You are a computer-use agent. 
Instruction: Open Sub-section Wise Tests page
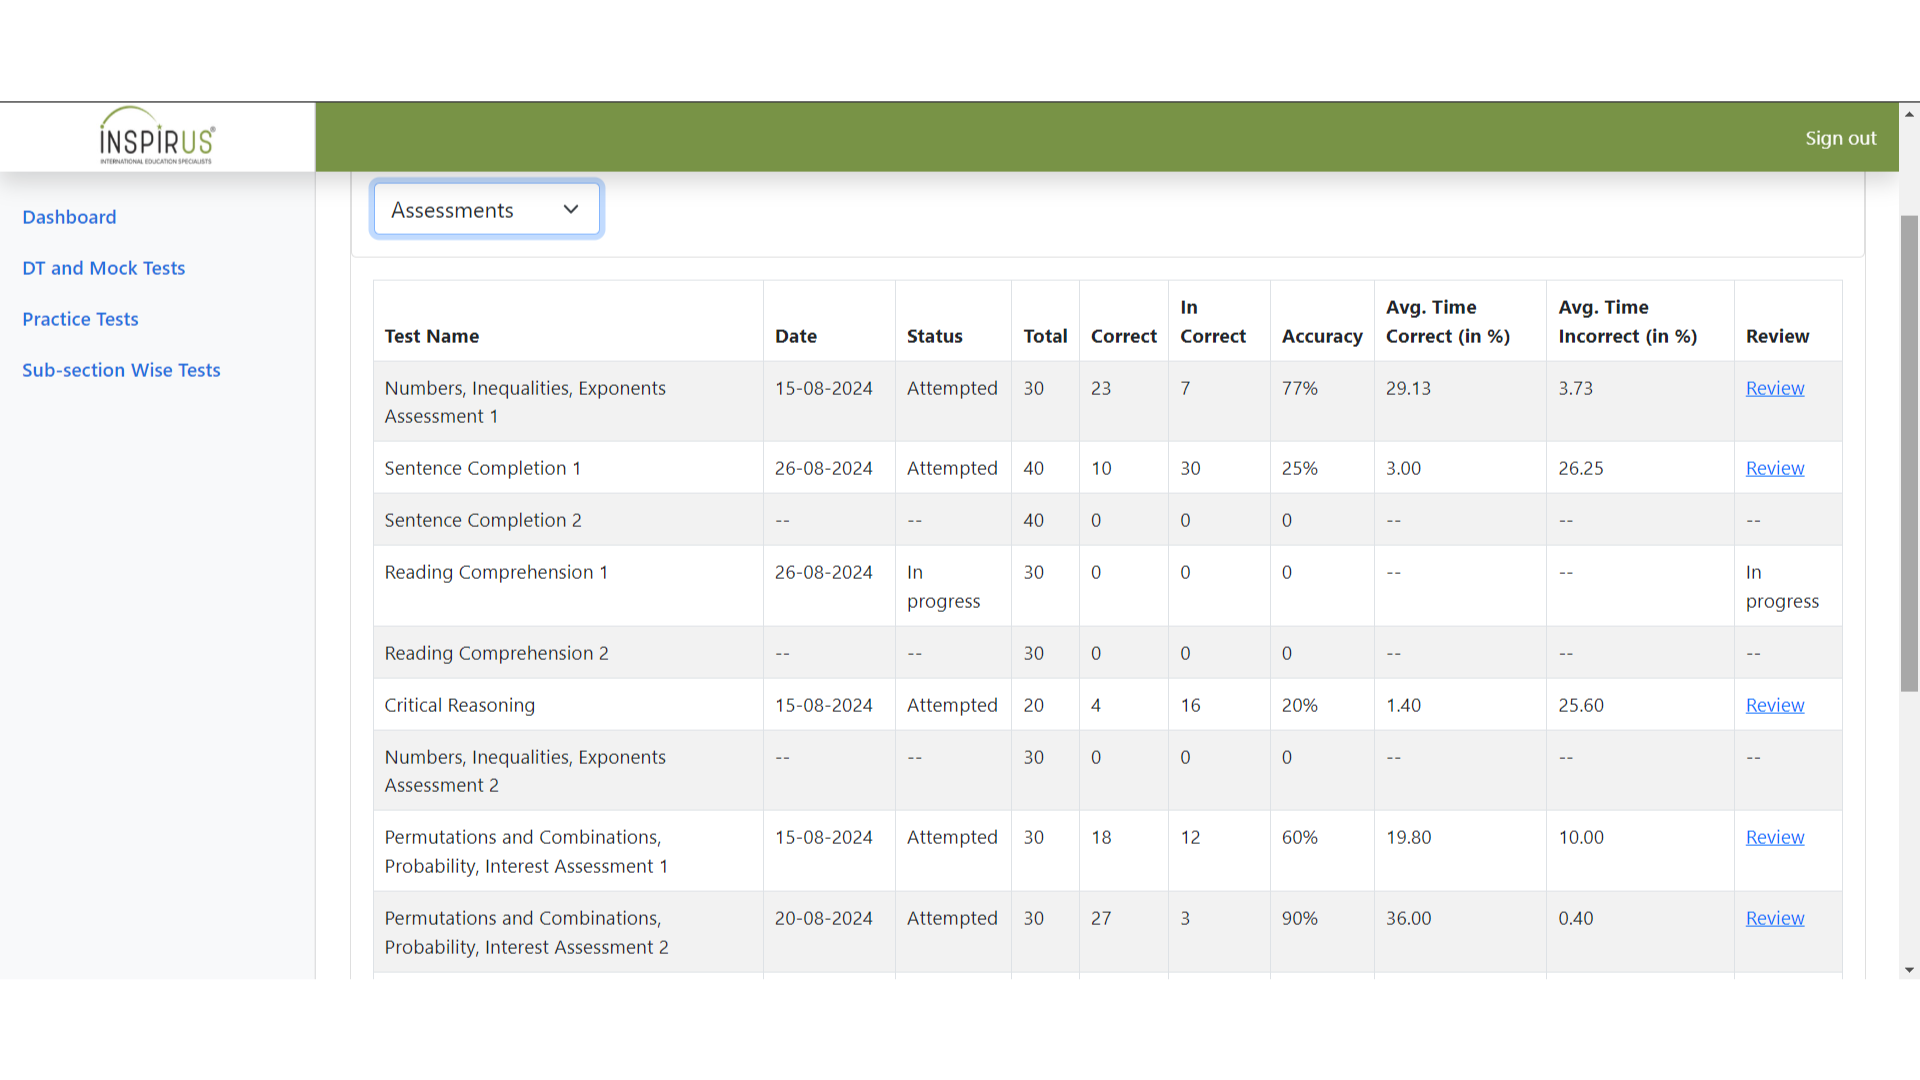pos(121,370)
